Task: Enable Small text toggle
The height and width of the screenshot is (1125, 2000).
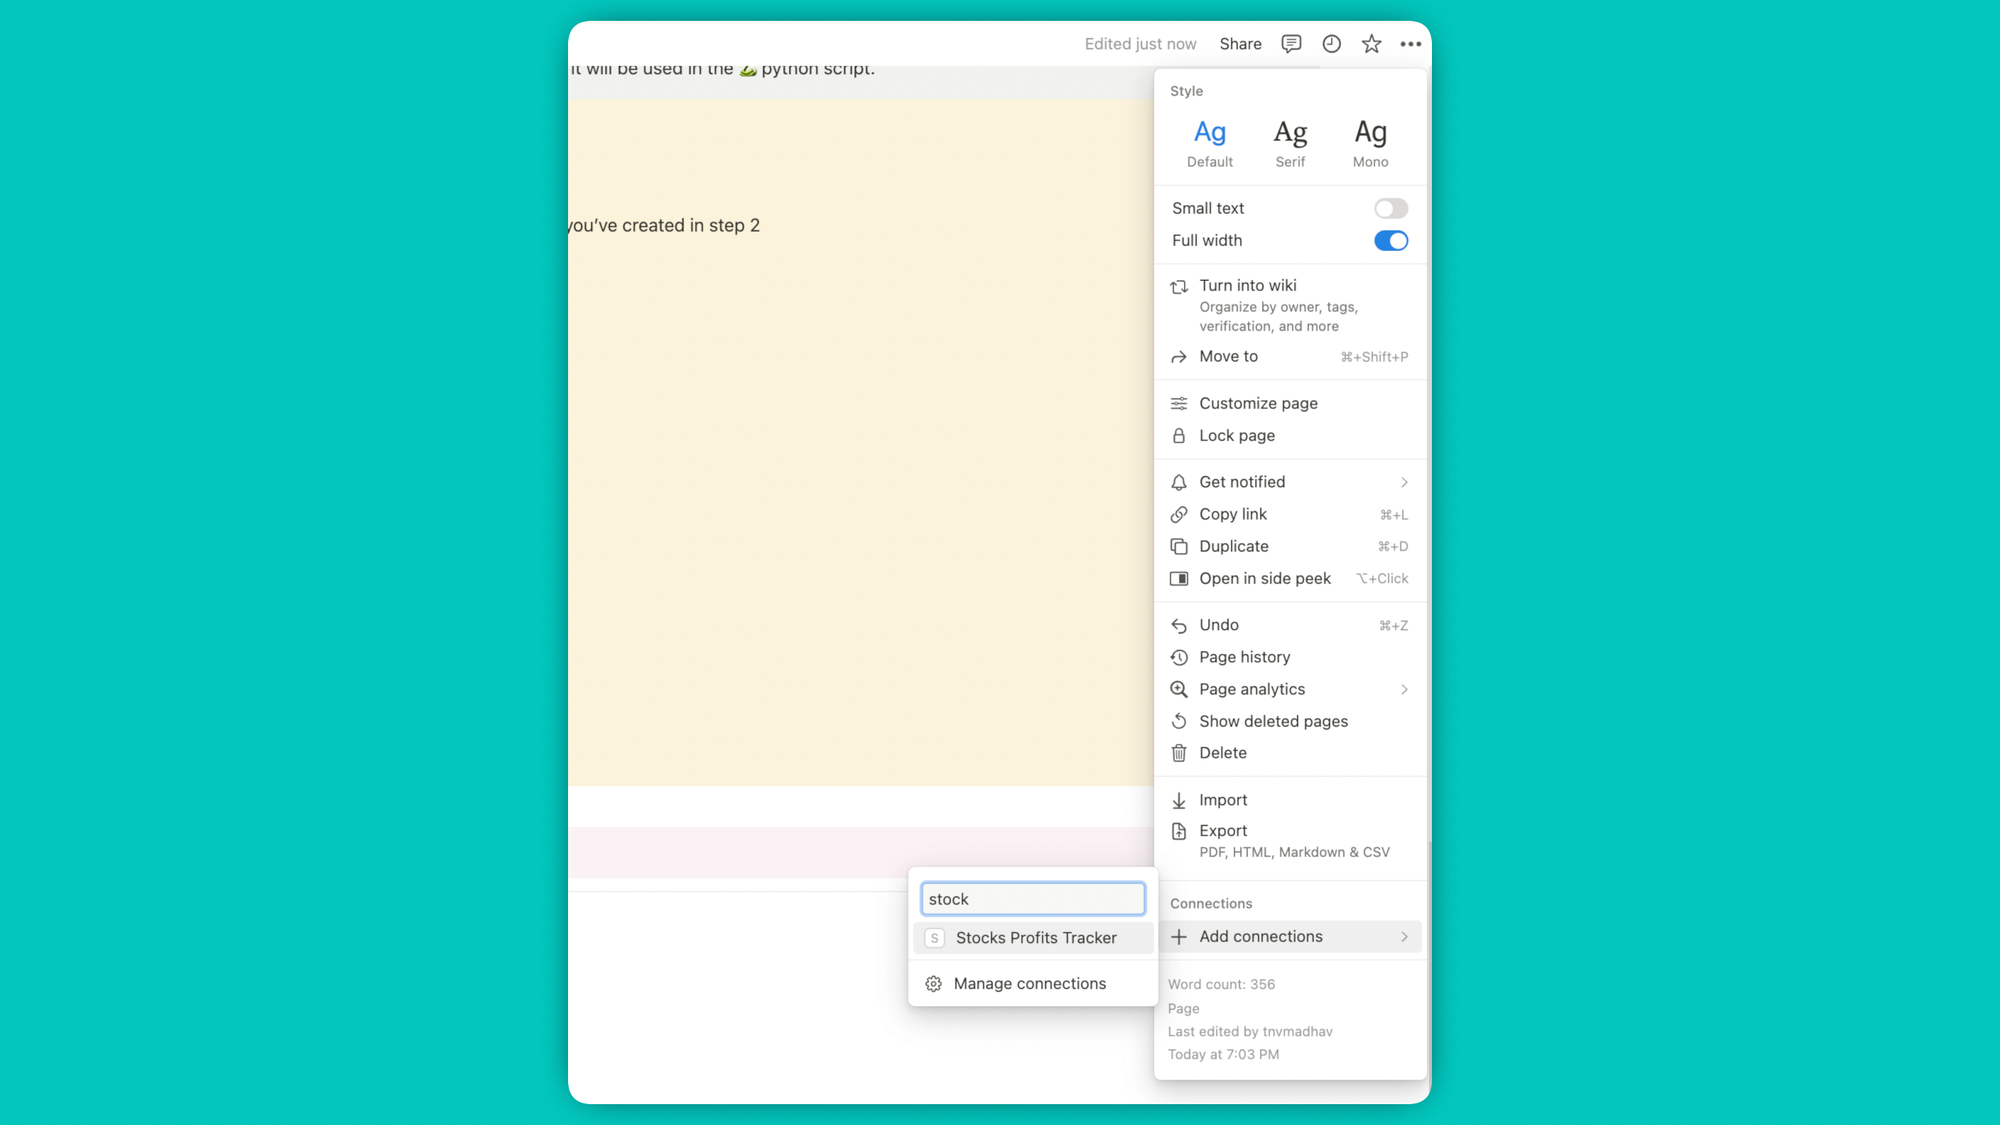Action: [x=1391, y=207]
